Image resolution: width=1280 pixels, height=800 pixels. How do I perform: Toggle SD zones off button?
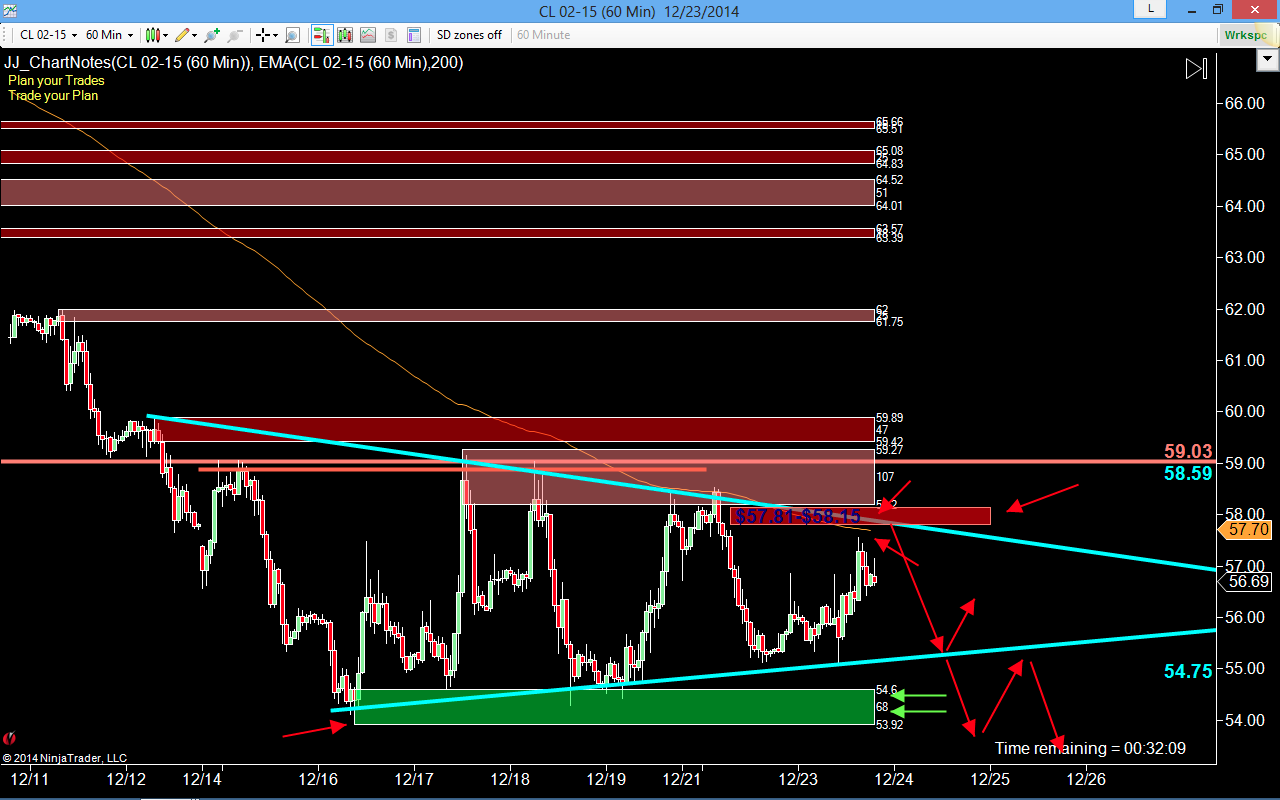pos(469,35)
